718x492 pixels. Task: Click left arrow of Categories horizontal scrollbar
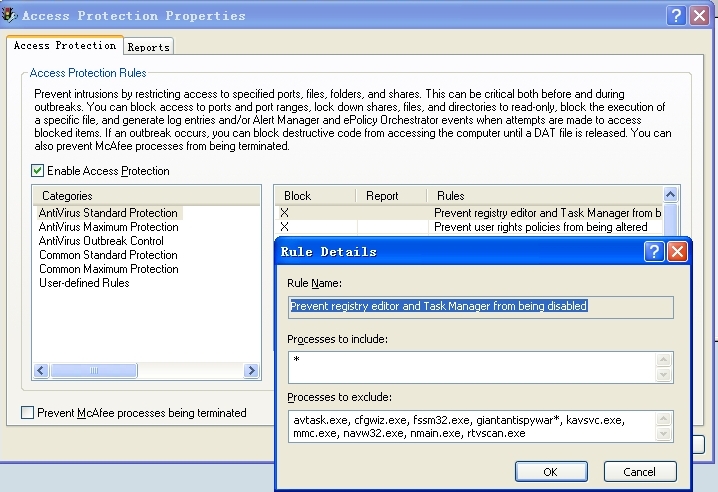pos(41,371)
